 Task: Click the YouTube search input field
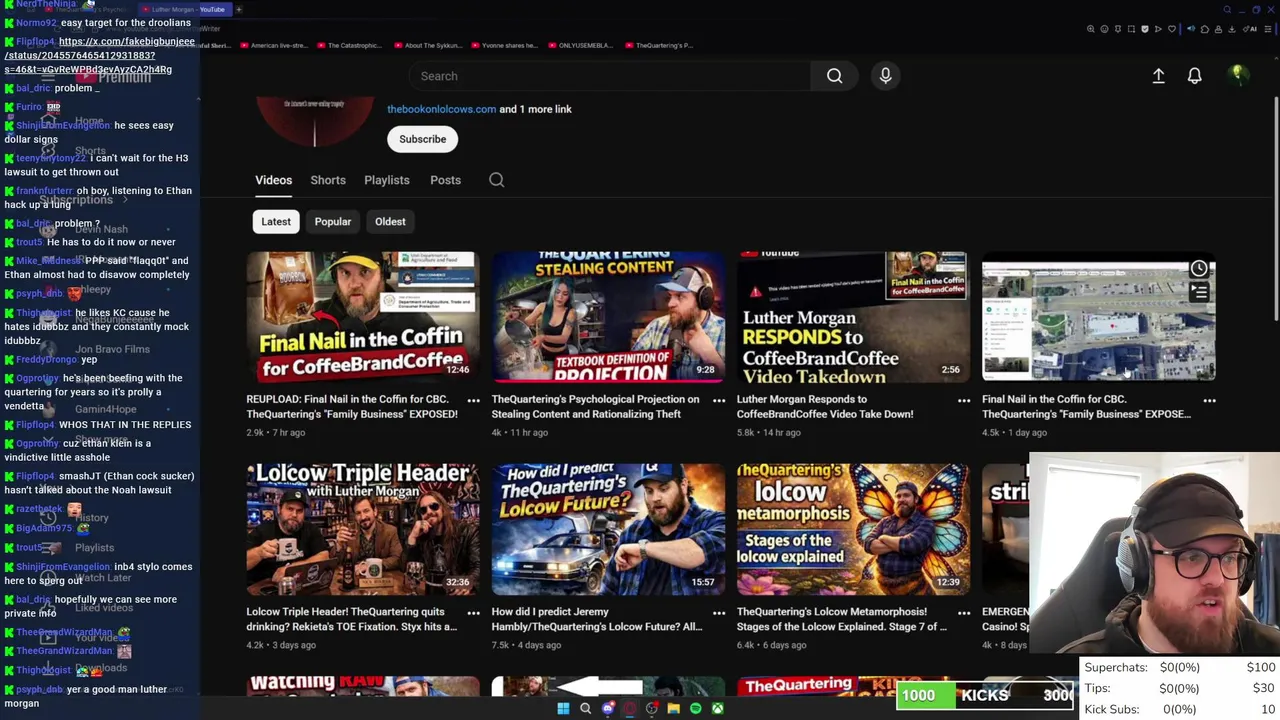[610, 76]
